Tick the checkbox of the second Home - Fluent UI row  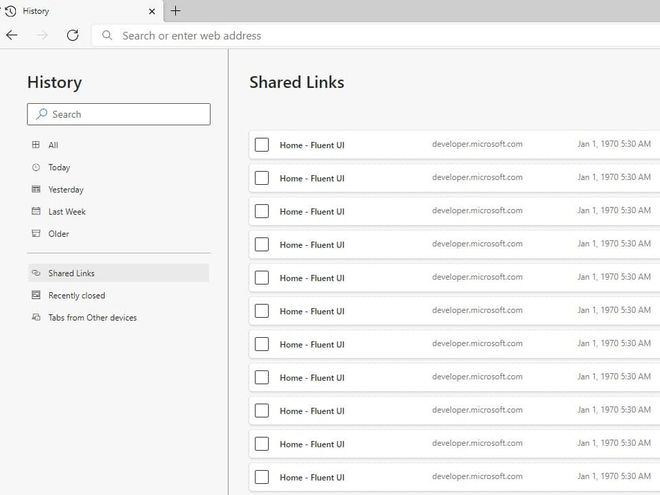click(x=262, y=178)
